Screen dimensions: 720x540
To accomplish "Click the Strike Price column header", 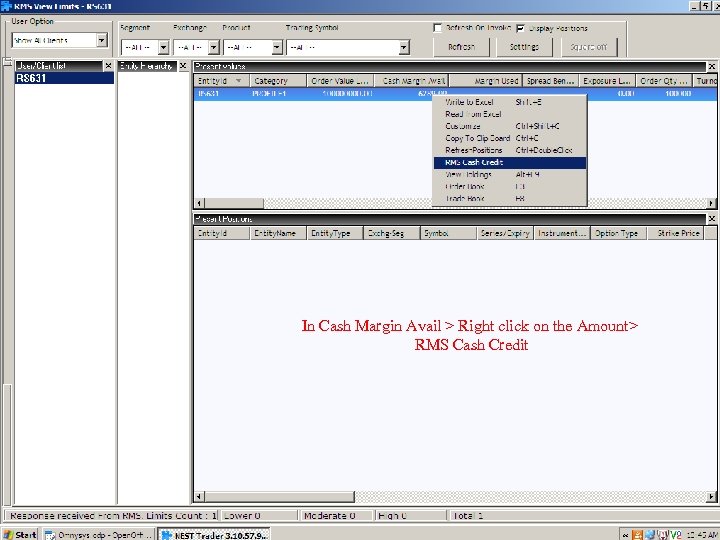I will 675,233.
